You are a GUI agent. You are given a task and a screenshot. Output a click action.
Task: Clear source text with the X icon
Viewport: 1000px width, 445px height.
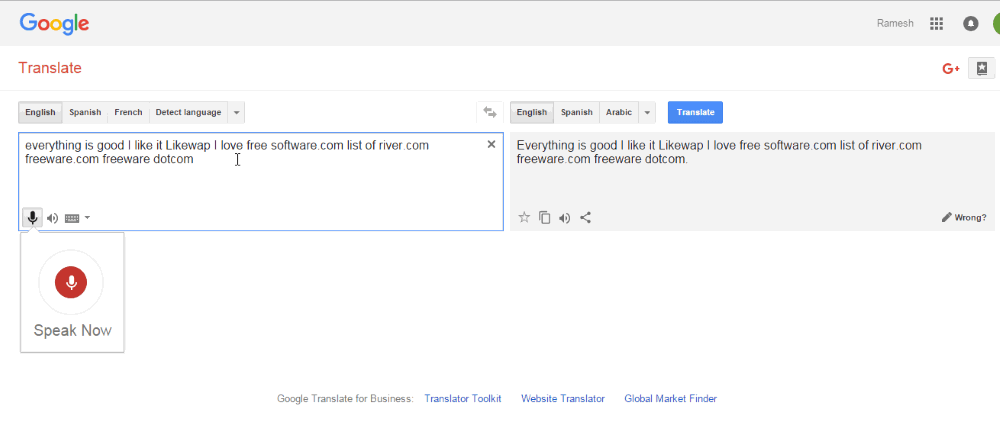[x=491, y=145]
